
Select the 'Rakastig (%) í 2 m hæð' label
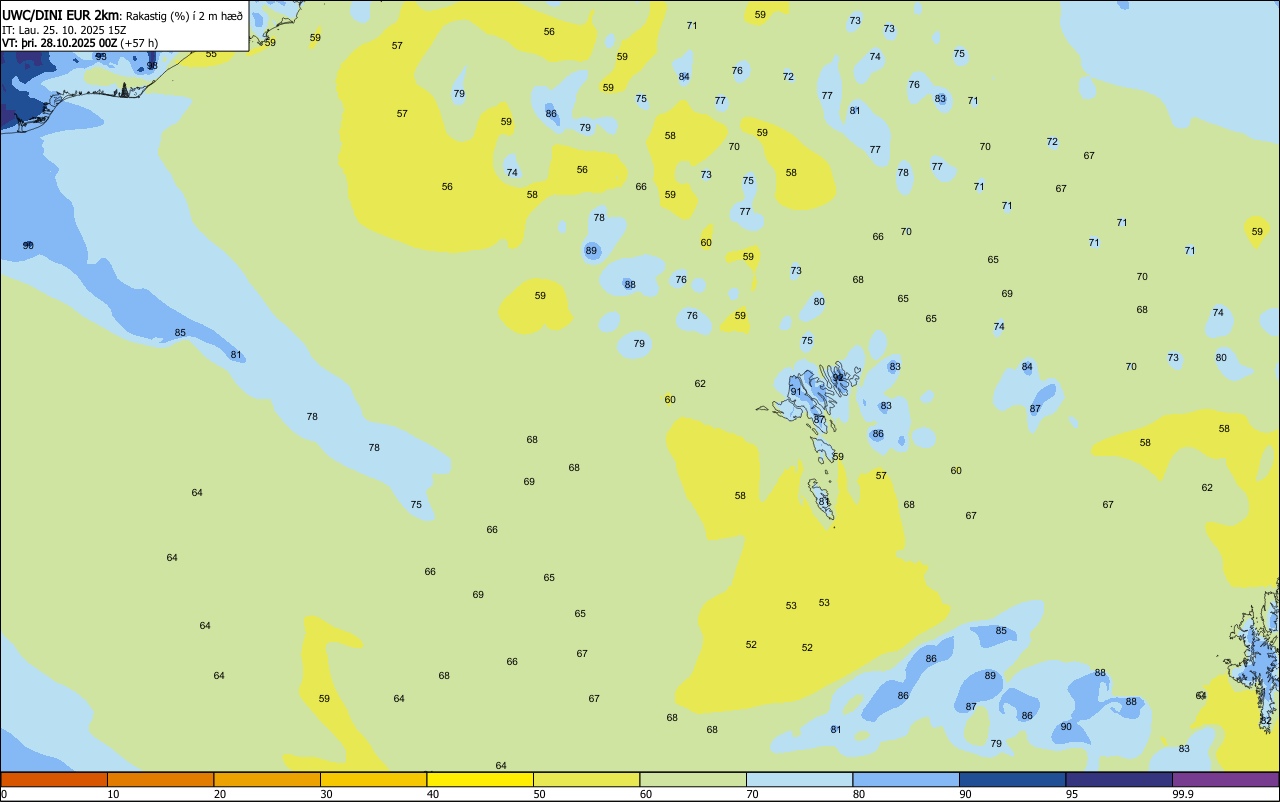[x=184, y=16]
